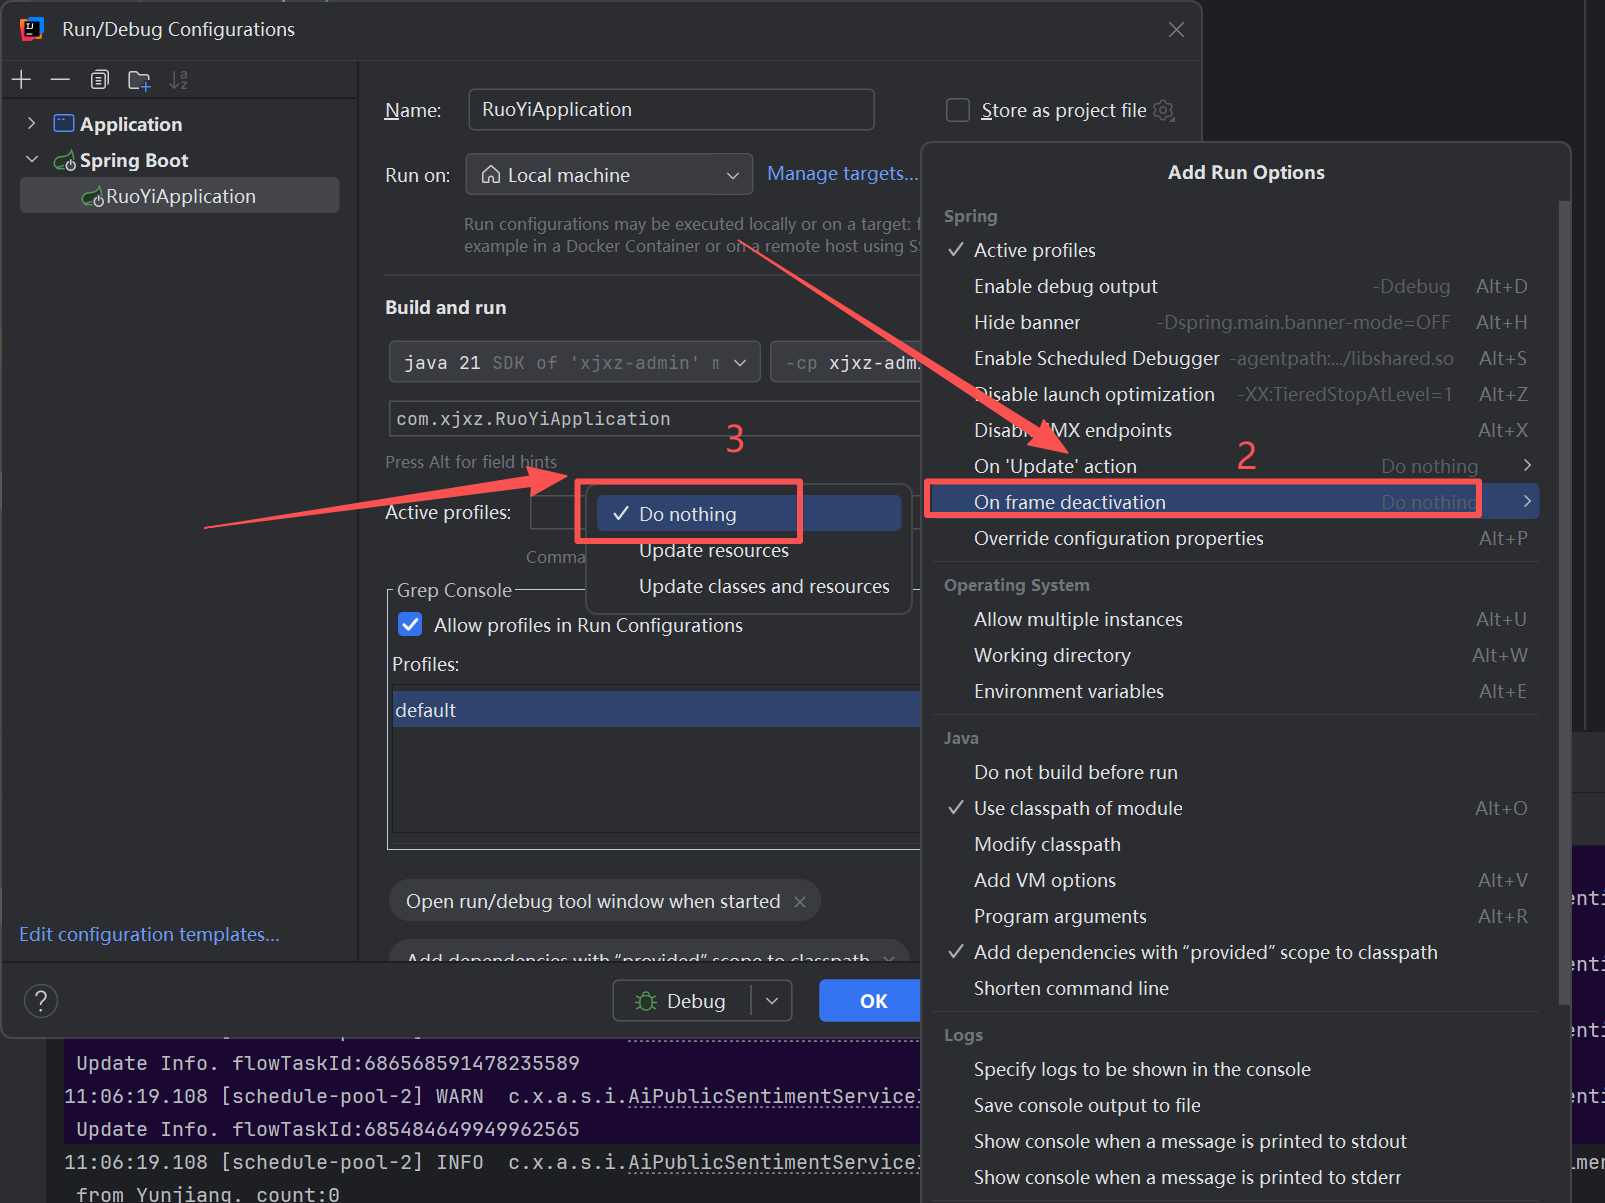Close the Run/Debug Configurations dialog
This screenshot has width=1605, height=1203.
[1176, 30]
